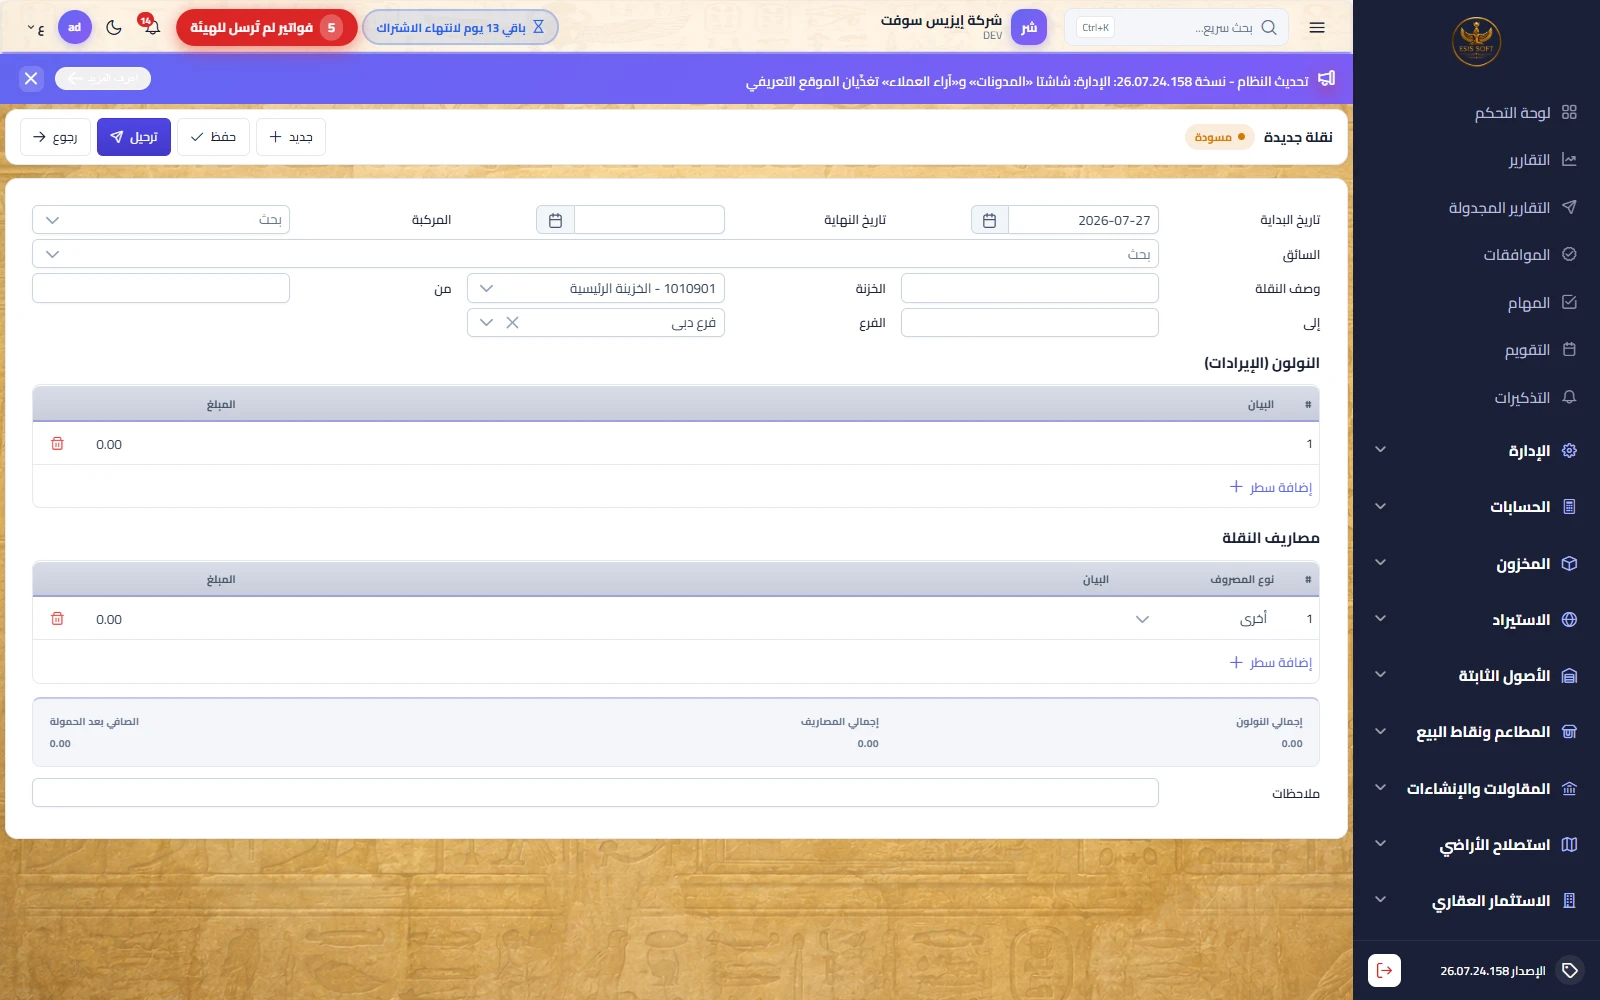1600x1000 pixels.
Task: Open لوحة التحكم dashboard menu item
Action: tap(1525, 112)
